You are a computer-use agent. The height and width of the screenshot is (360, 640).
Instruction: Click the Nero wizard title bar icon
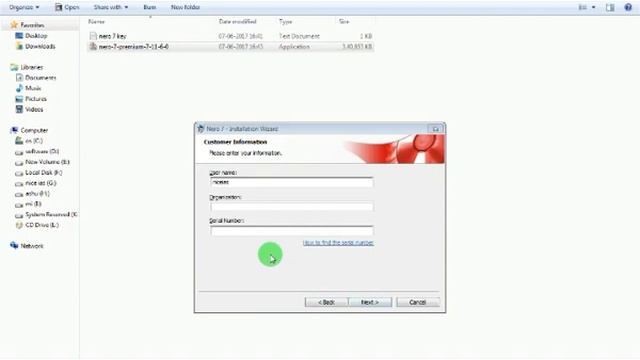(200, 129)
